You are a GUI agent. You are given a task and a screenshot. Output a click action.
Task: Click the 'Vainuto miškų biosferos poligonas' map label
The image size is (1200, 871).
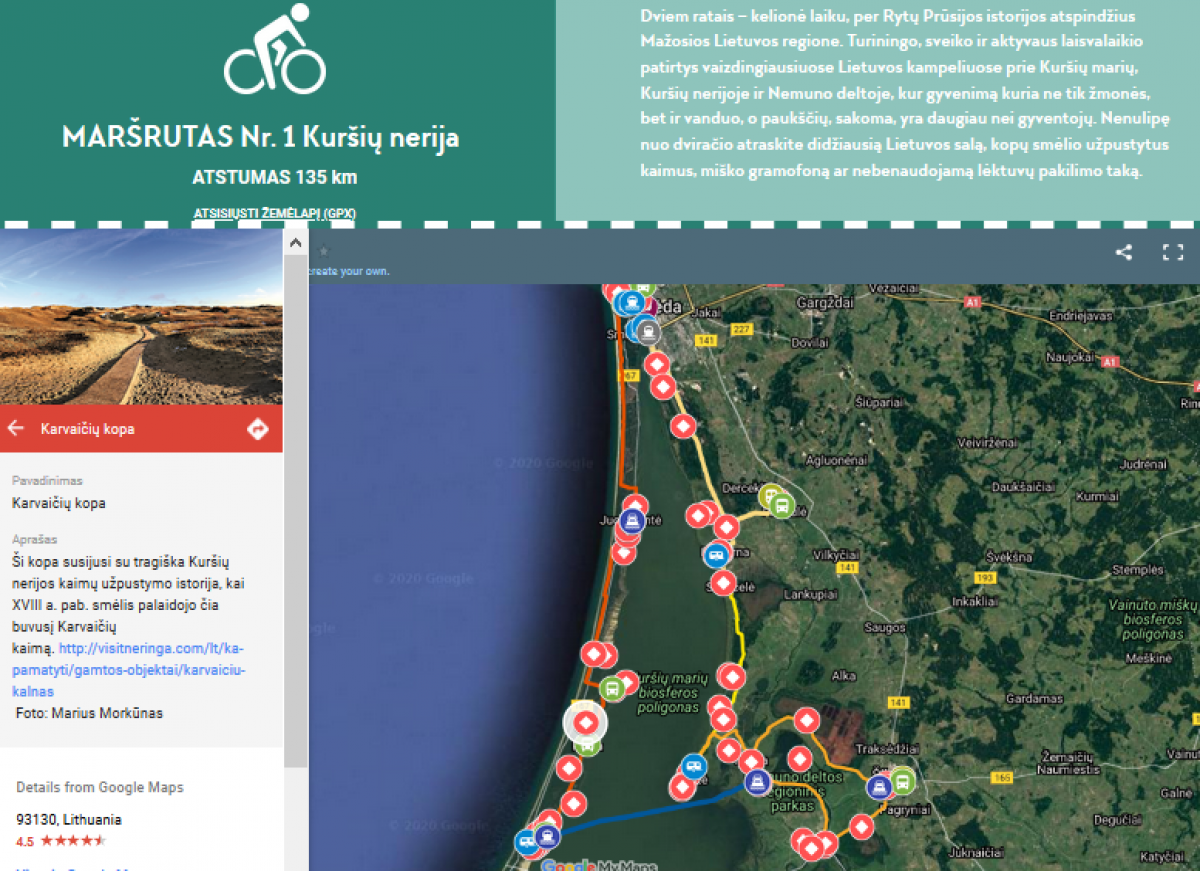1153,620
